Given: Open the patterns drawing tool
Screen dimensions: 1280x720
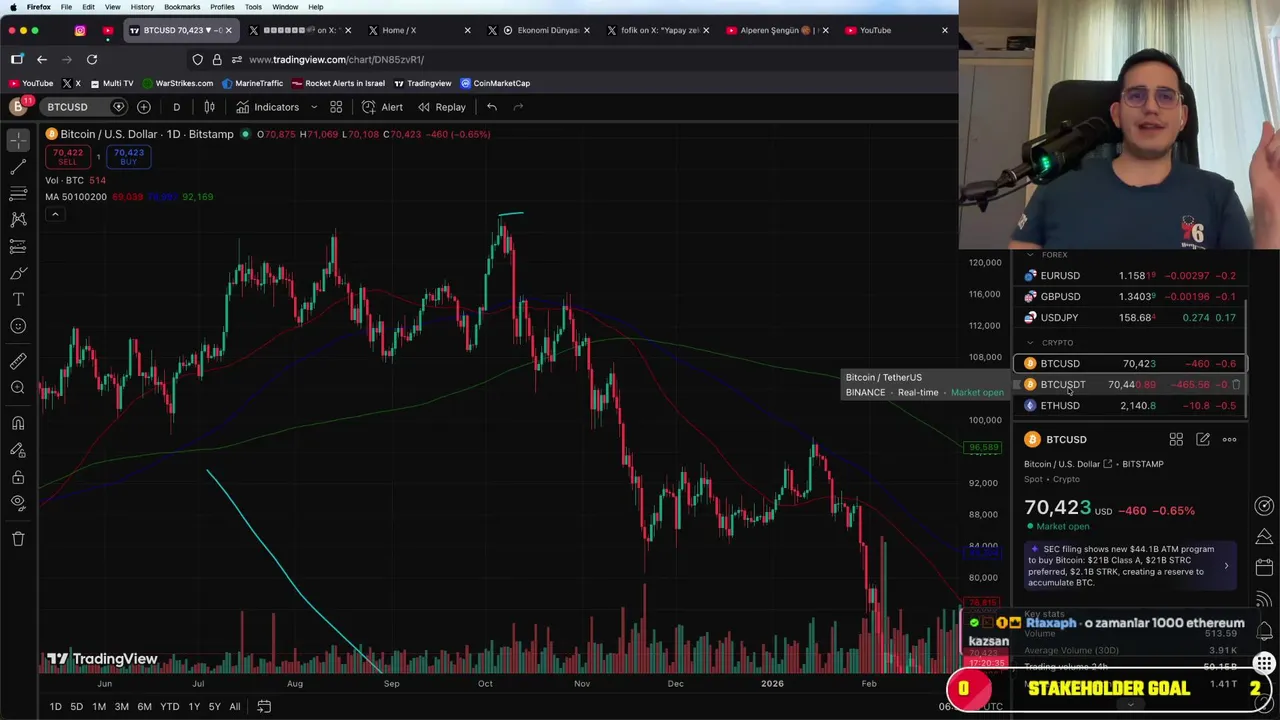Looking at the screenshot, I should (x=18, y=219).
